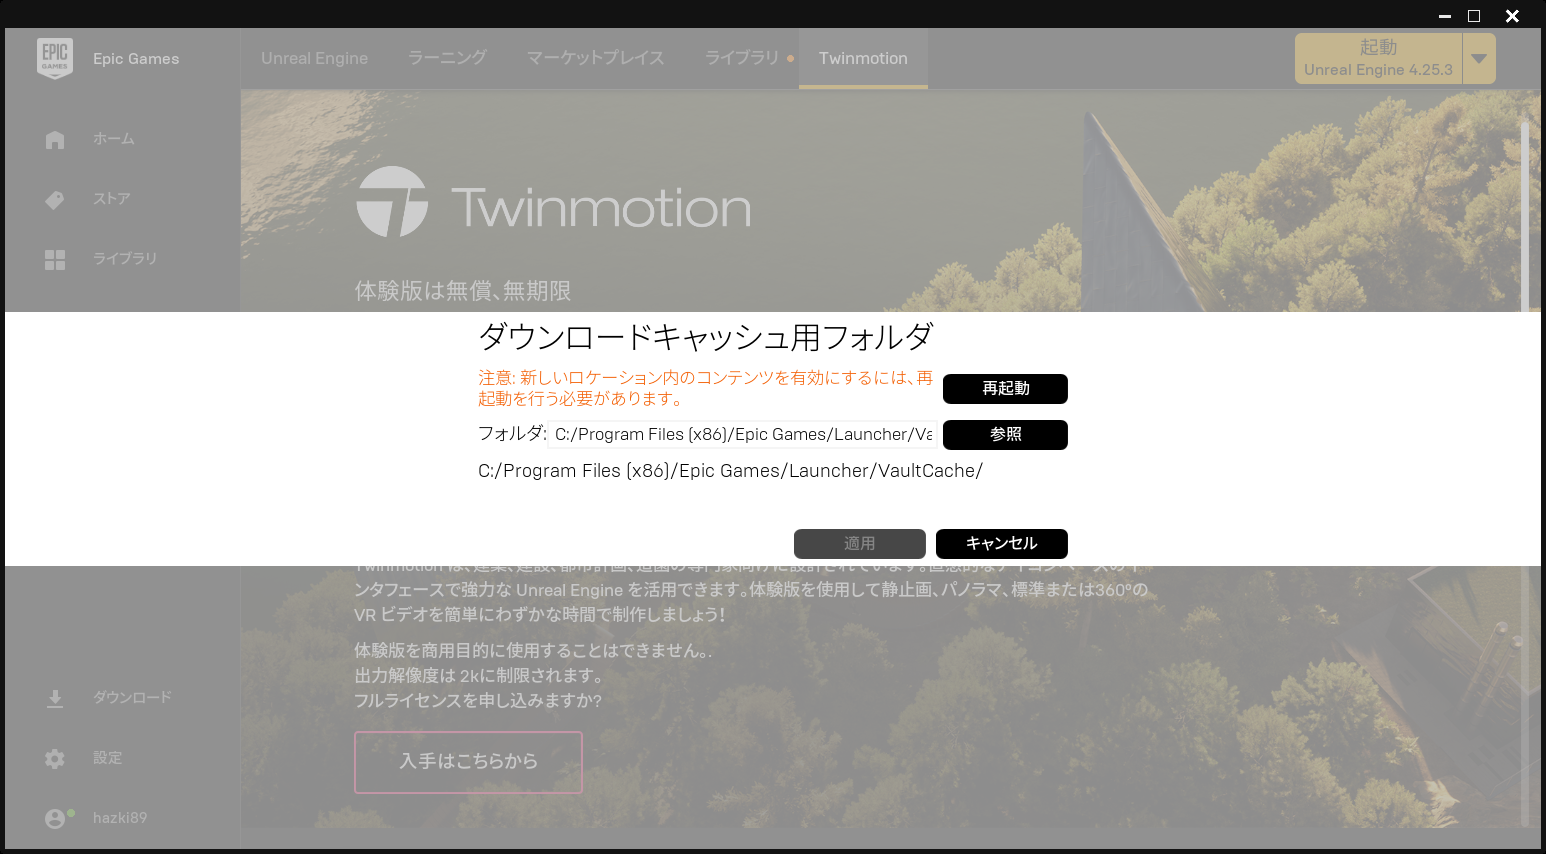
Task: Click the 参照 browse button
Action: pos(1005,435)
